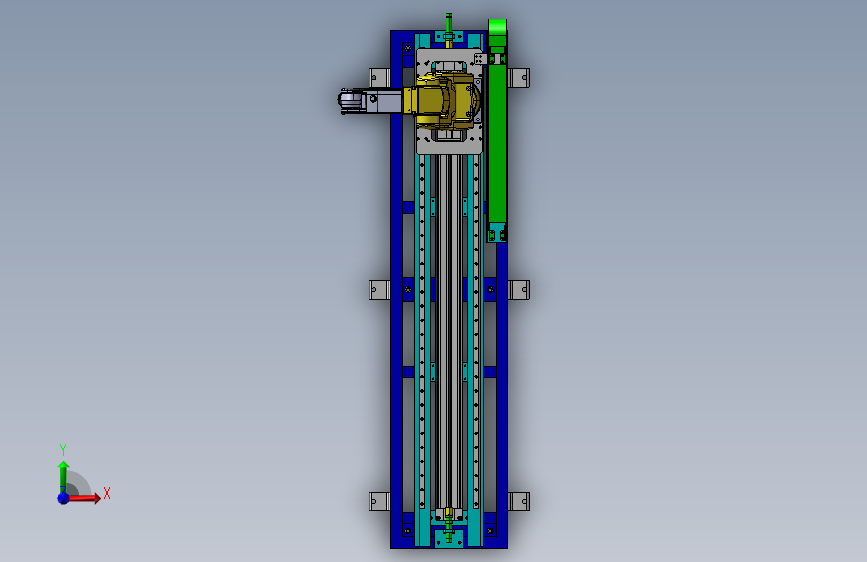867x562 pixels.
Task: Select the middle-right gray mounting bracket
Action: 519,290
